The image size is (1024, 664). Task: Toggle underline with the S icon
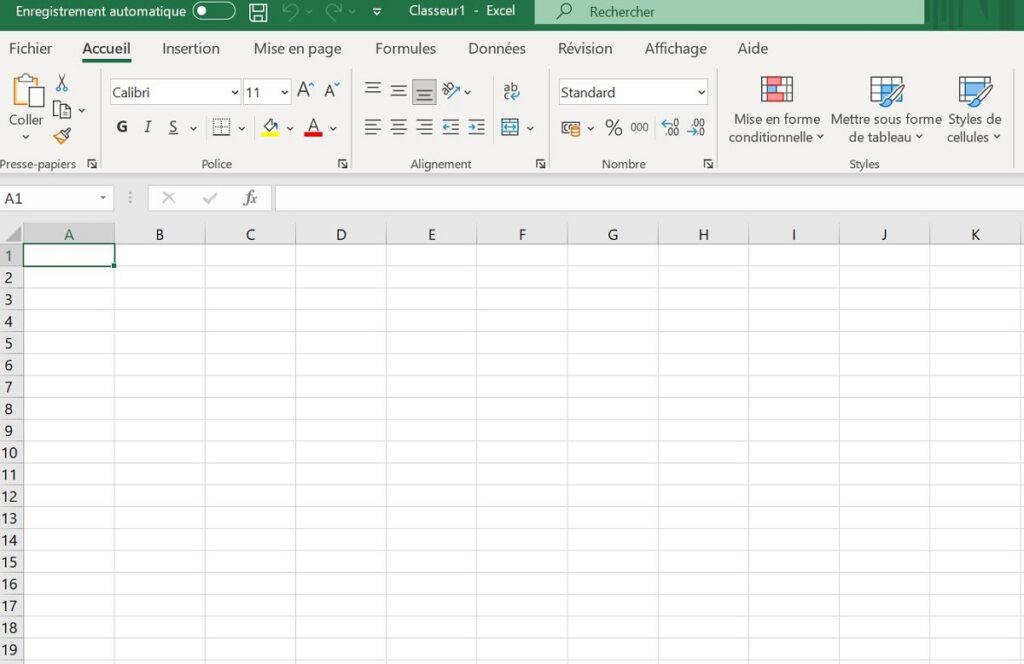click(171, 127)
